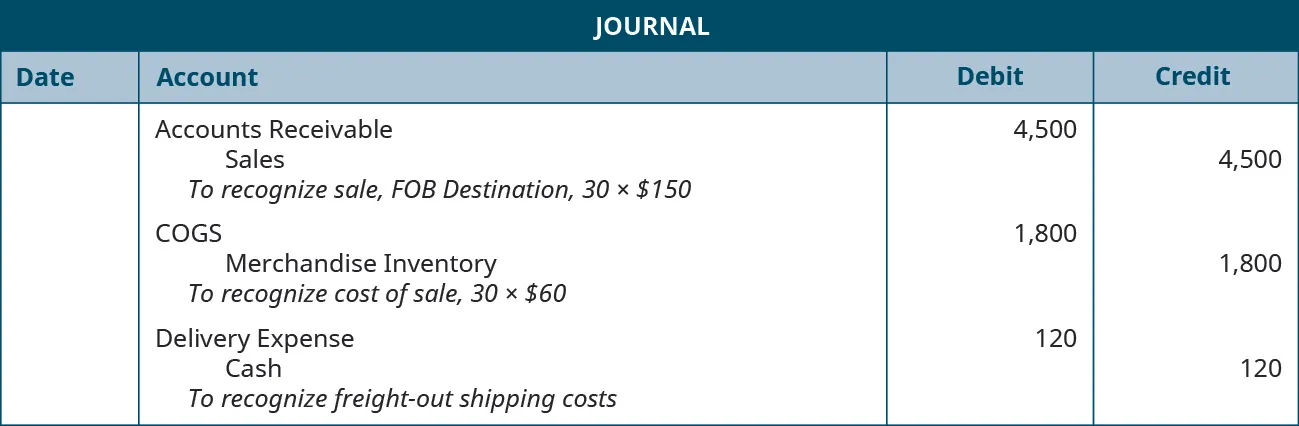Click the cost of sale description
The height and width of the screenshot is (426, 1299).
click(377, 294)
